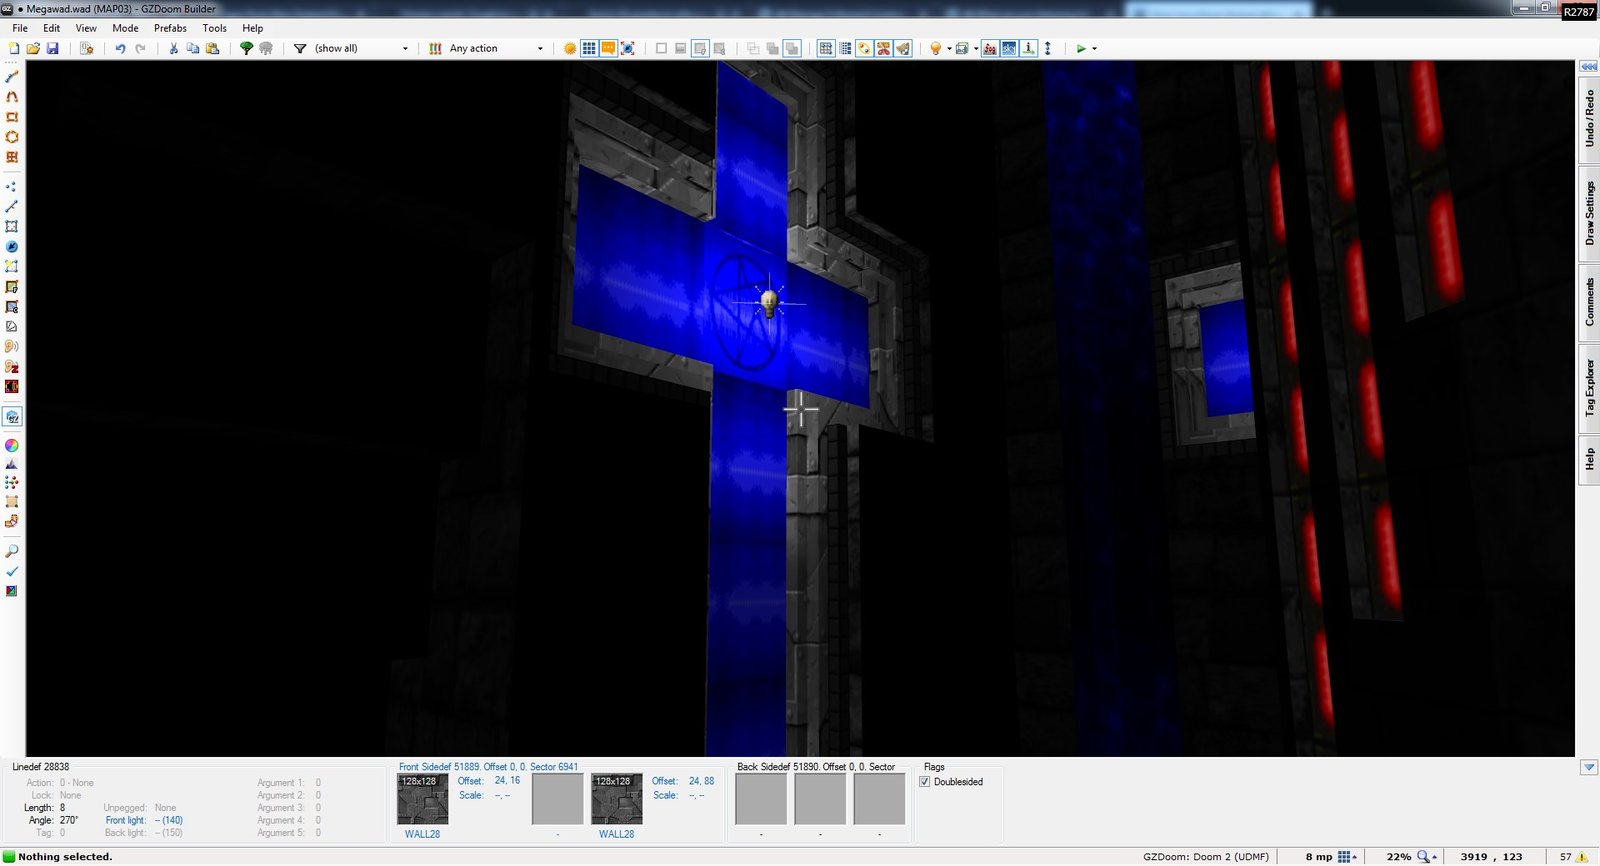Expand the Test Map dropdown arrow
Viewport: 1600px width, 866px height.
click(x=1094, y=48)
